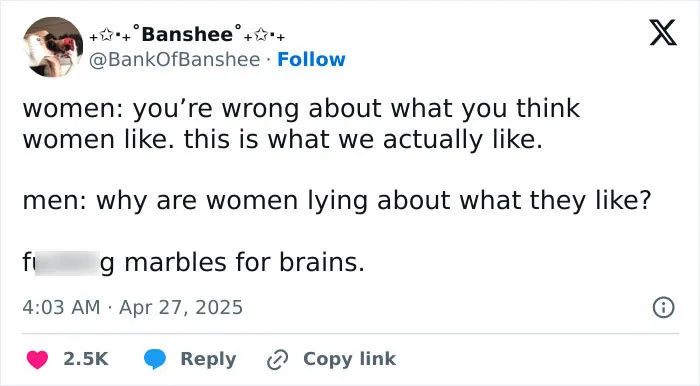Click the Banshee display name
The width and height of the screenshot is (700, 386).
(x=188, y=34)
